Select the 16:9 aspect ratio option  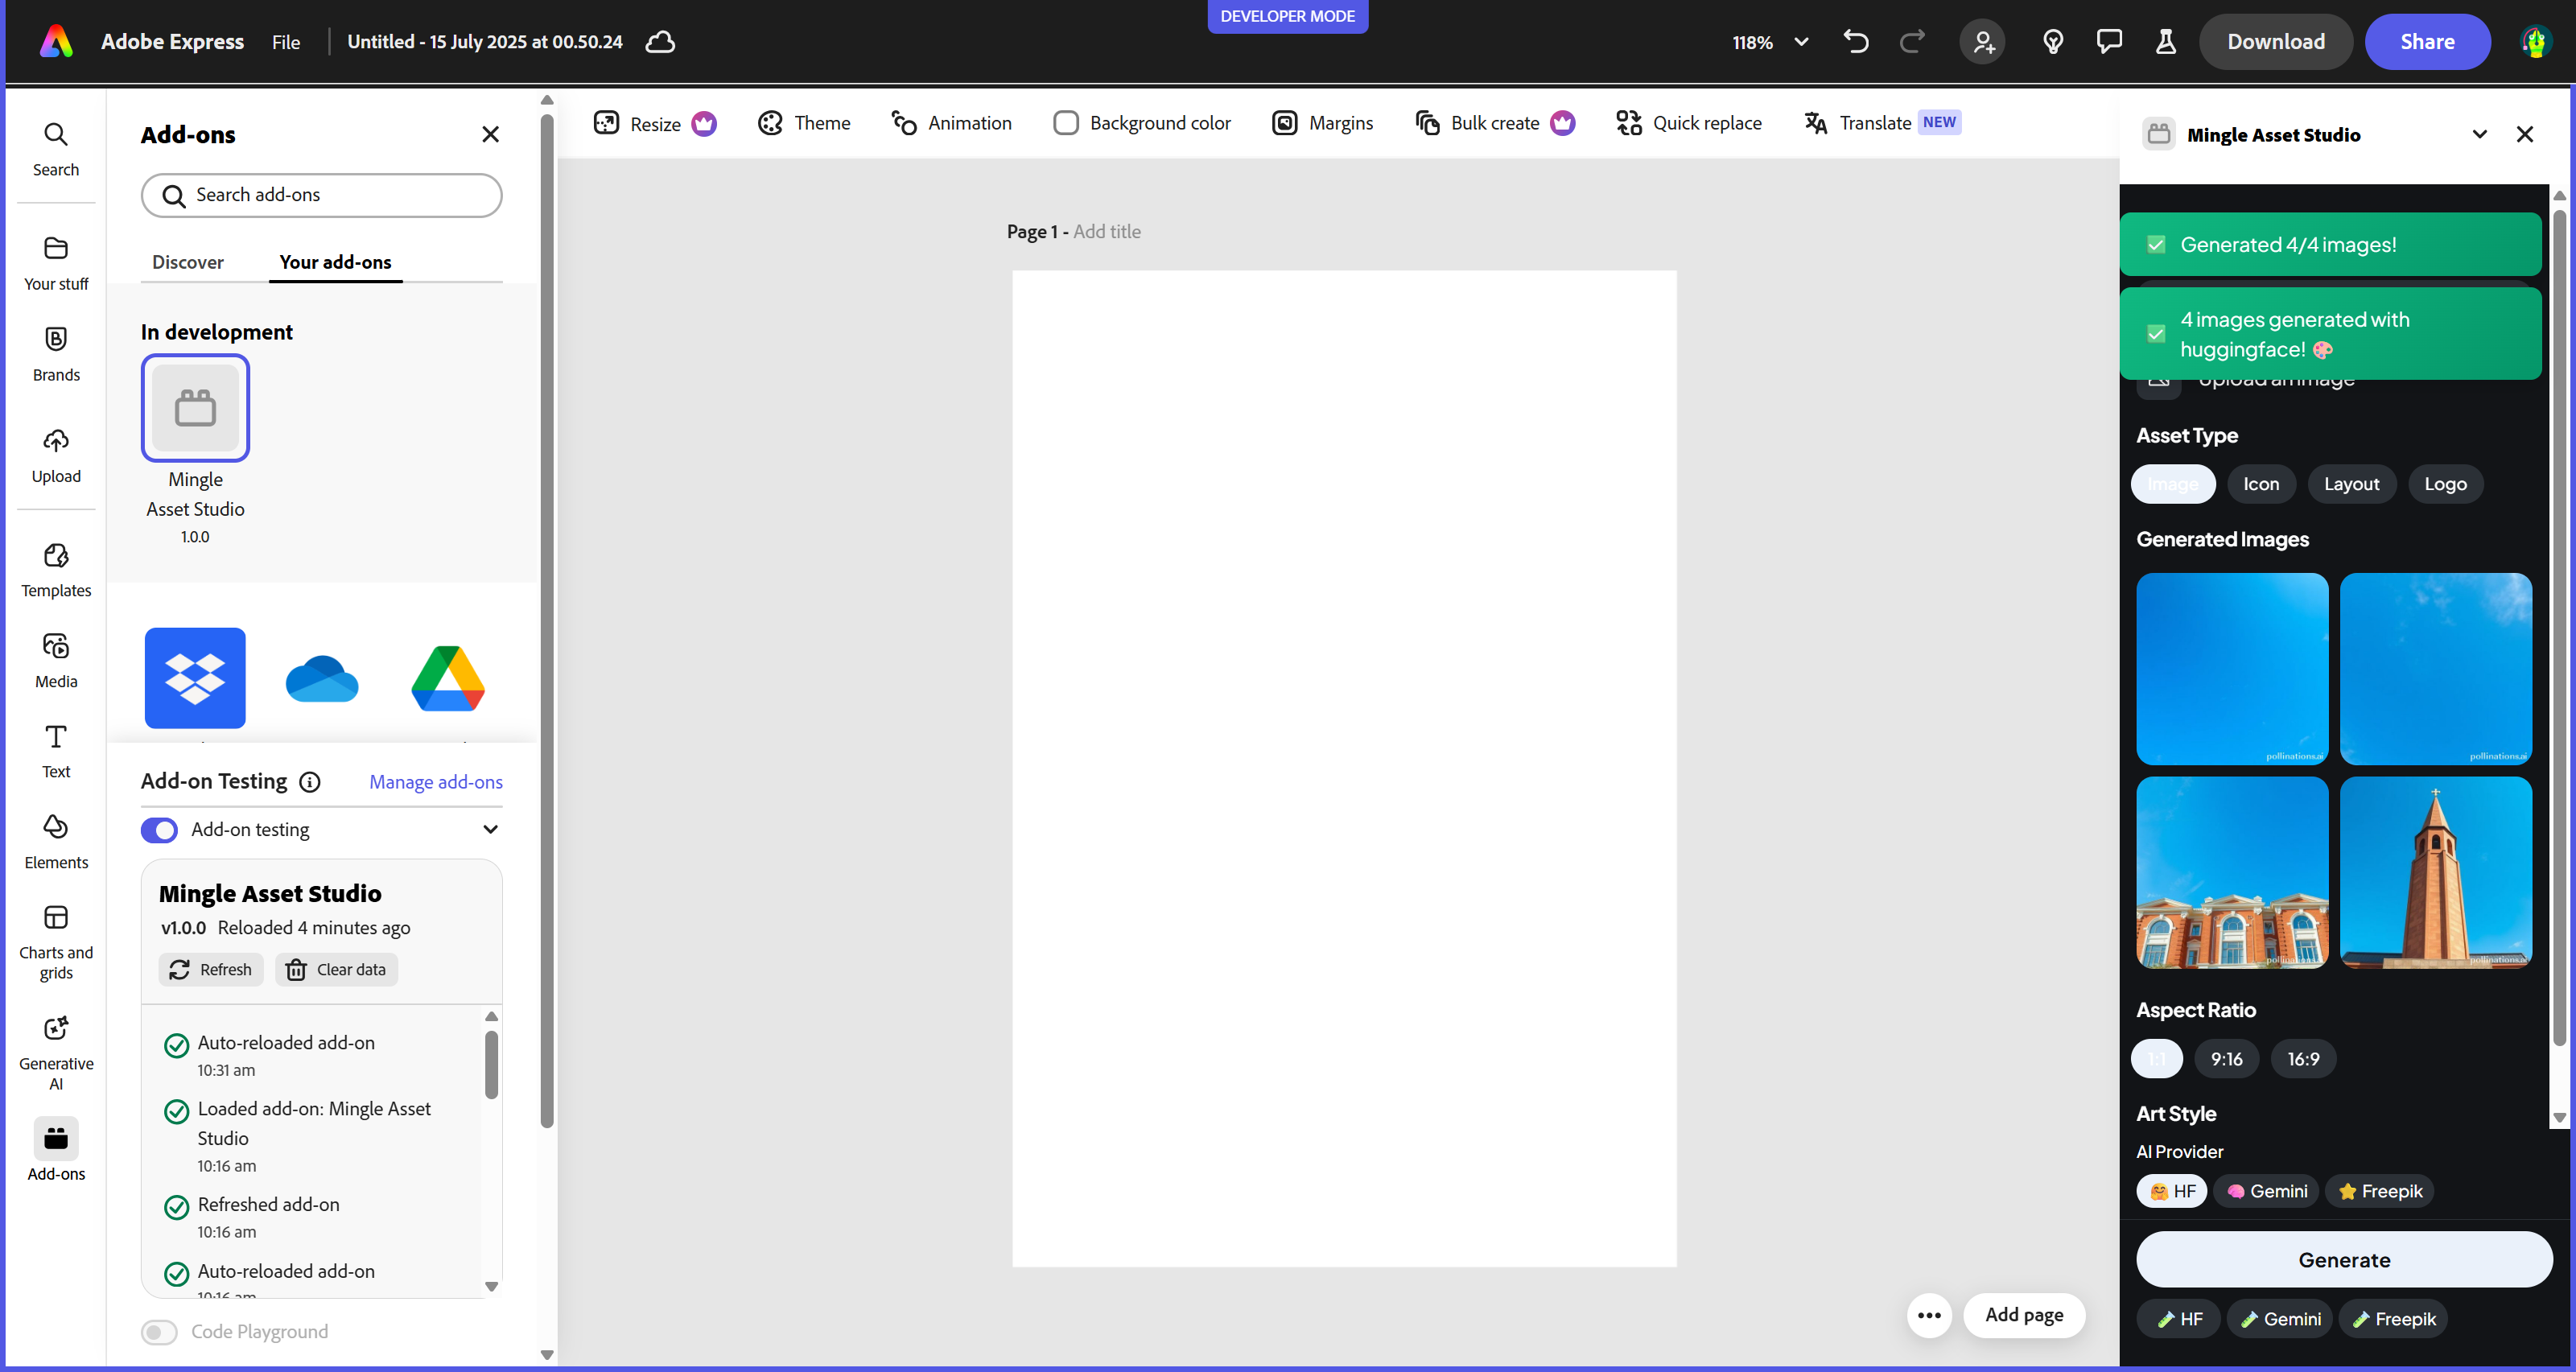tap(2302, 1059)
